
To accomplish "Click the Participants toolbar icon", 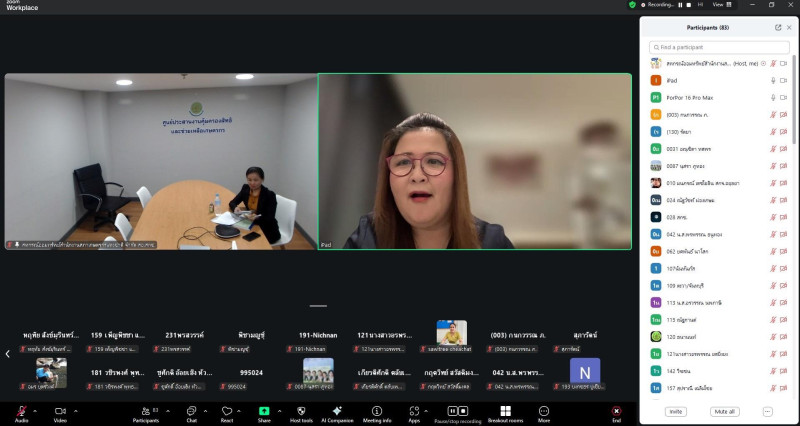I will (x=146, y=412).
